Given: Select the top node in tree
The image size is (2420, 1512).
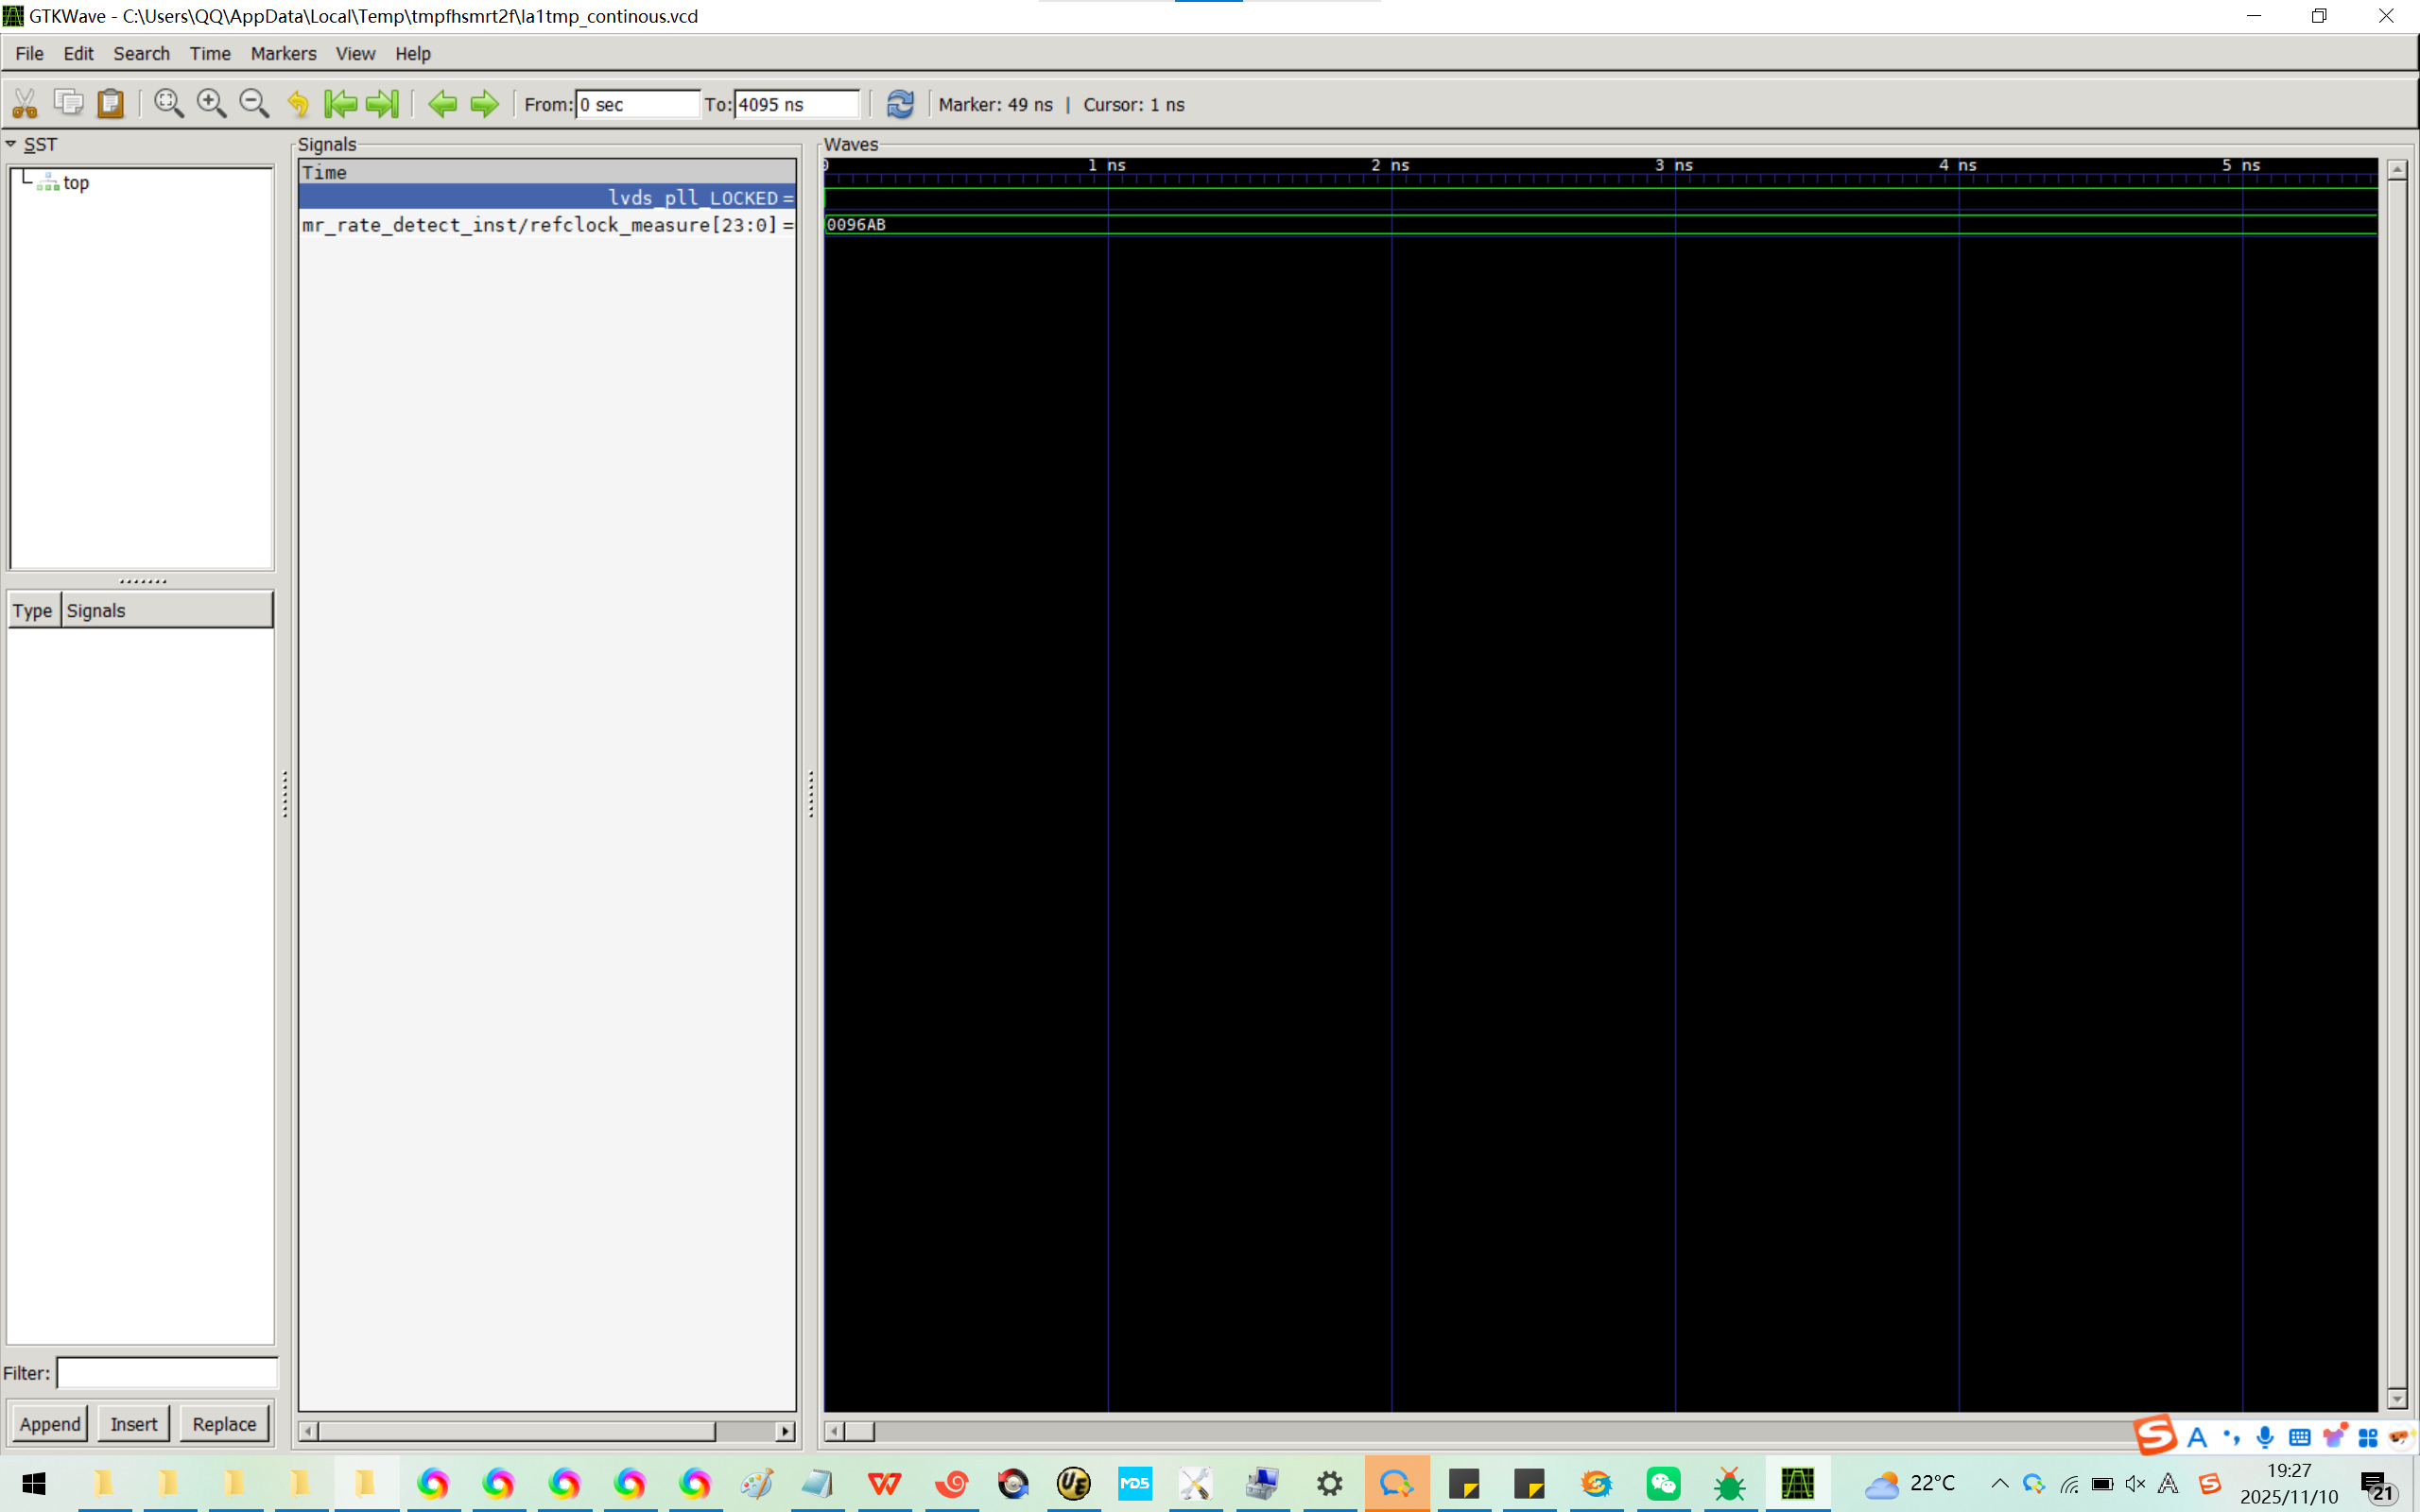Looking at the screenshot, I should coord(76,183).
